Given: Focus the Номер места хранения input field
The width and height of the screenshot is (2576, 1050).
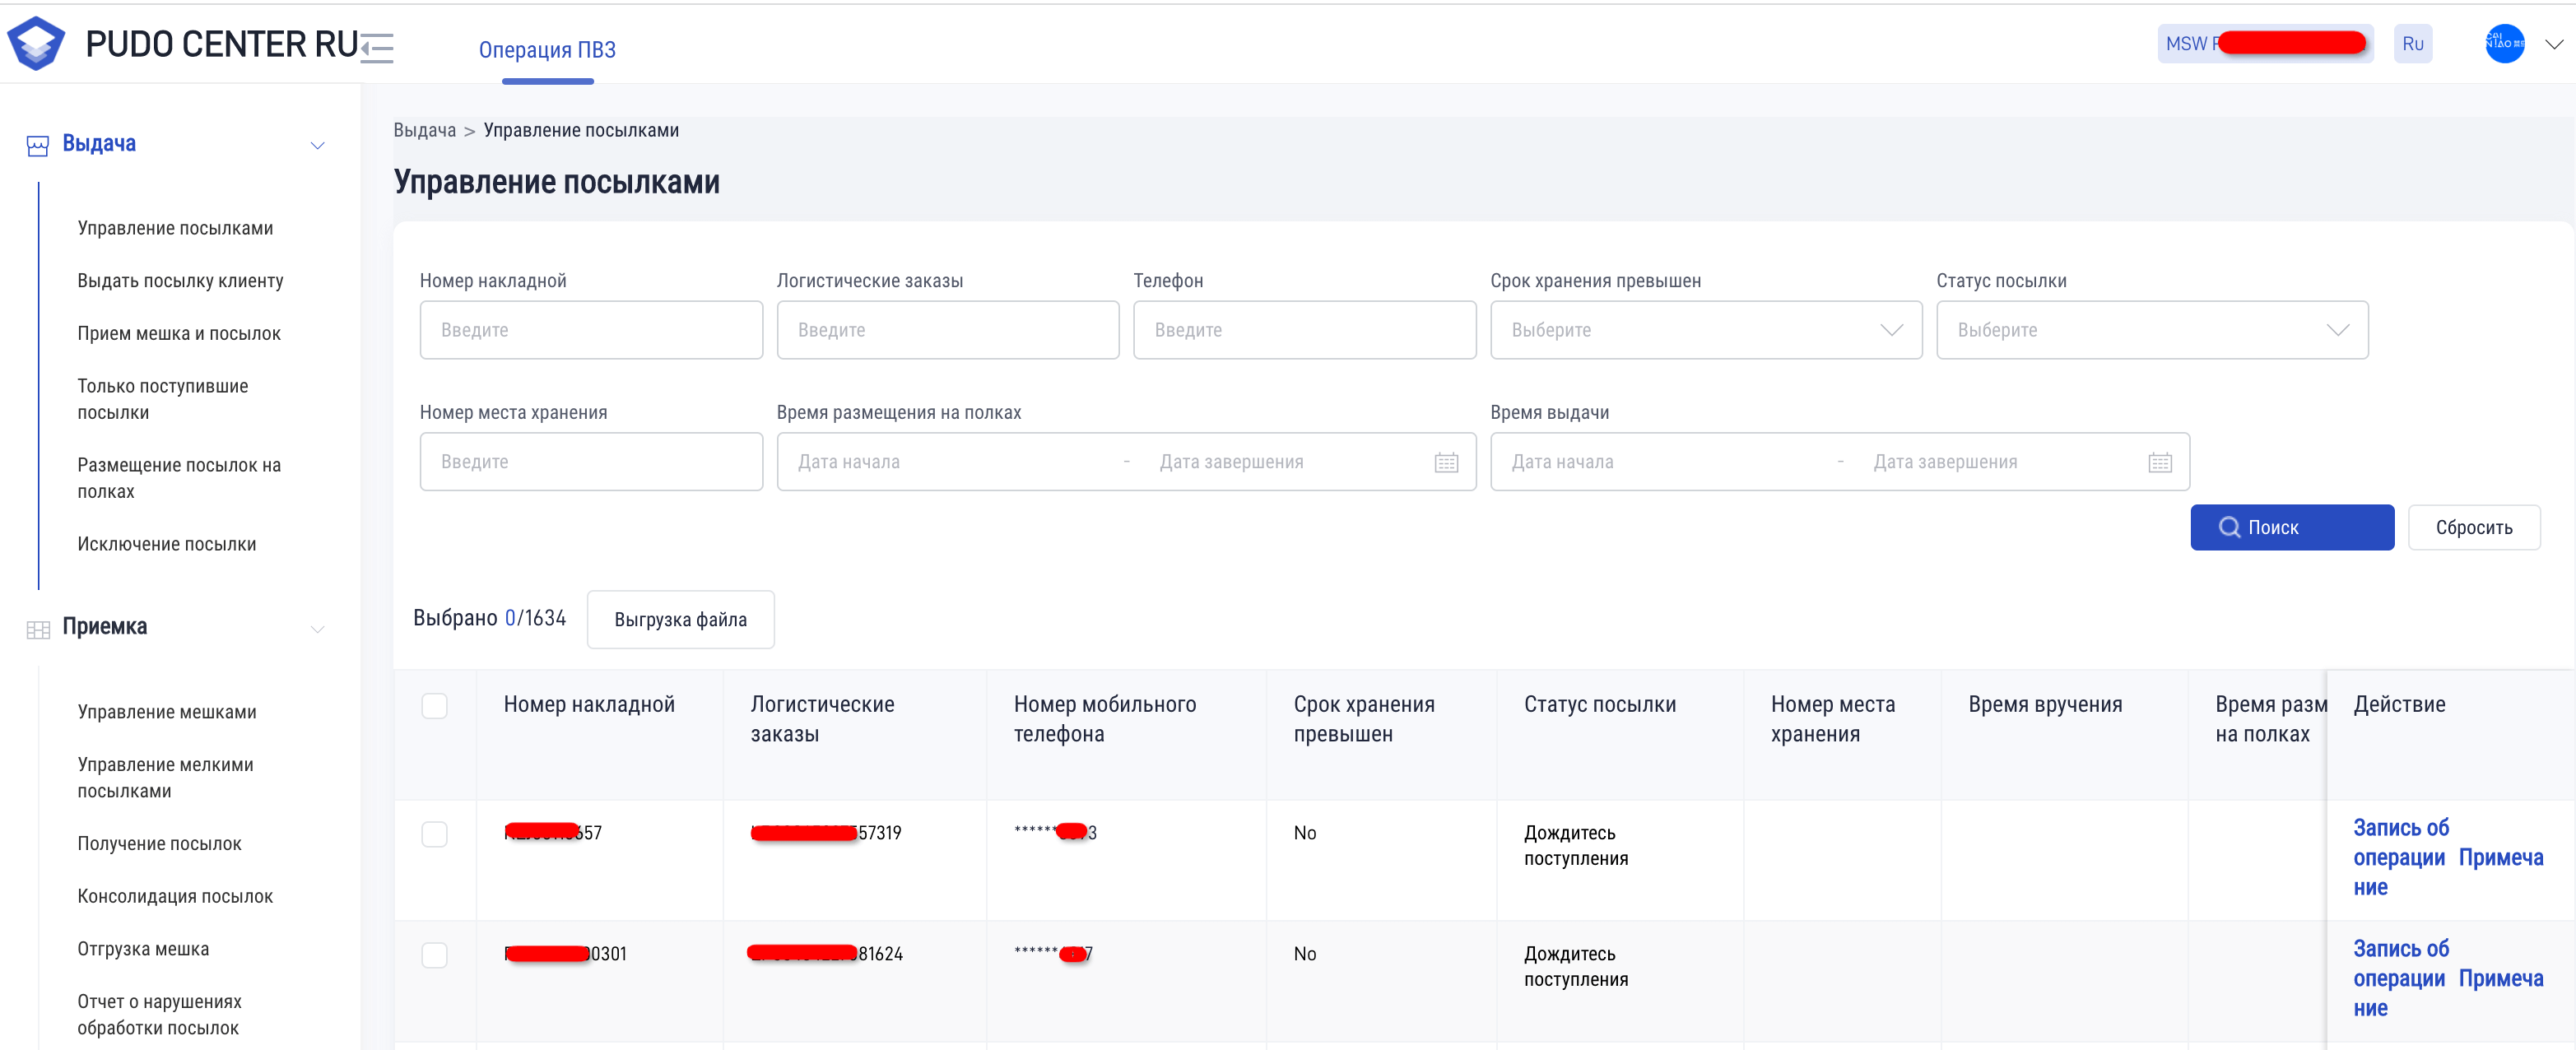Looking at the screenshot, I should coord(591,462).
